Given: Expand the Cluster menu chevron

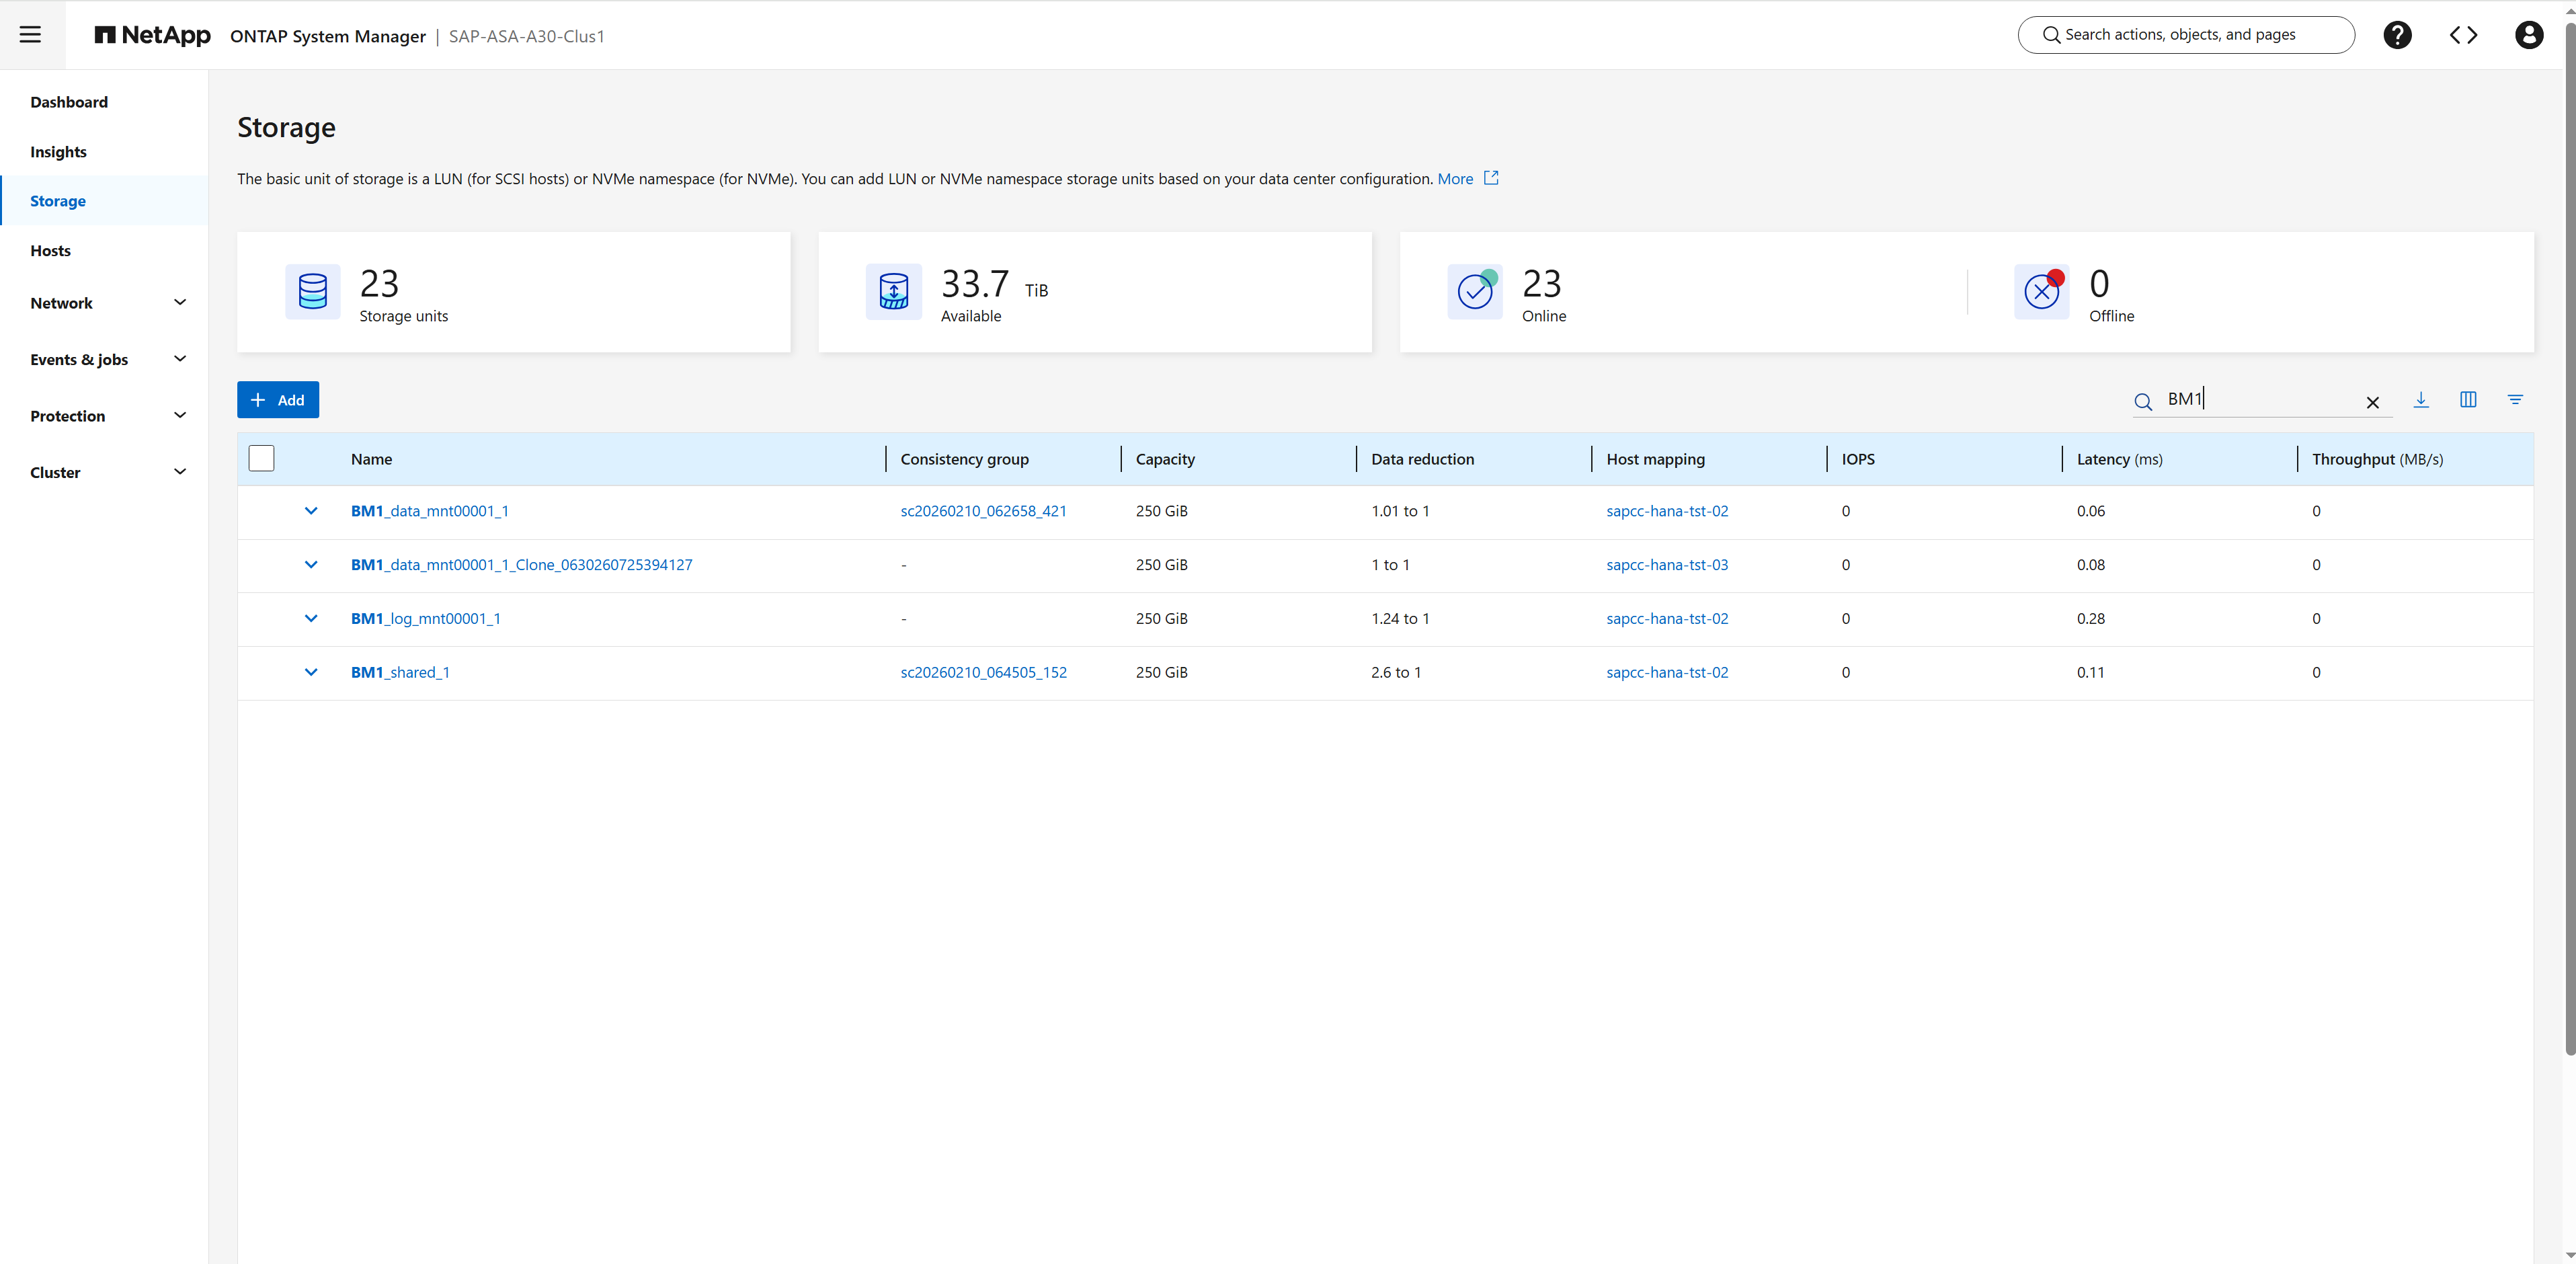Looking at the screenshot, I should 180,471.
